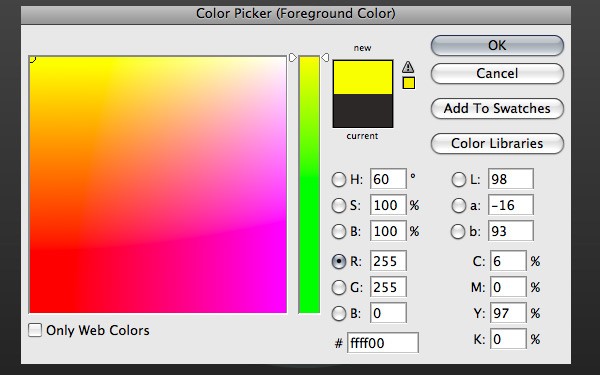Viewport: 600px width, 375px height.
Task: Click the R field showing 255
Action: point(388,261)
